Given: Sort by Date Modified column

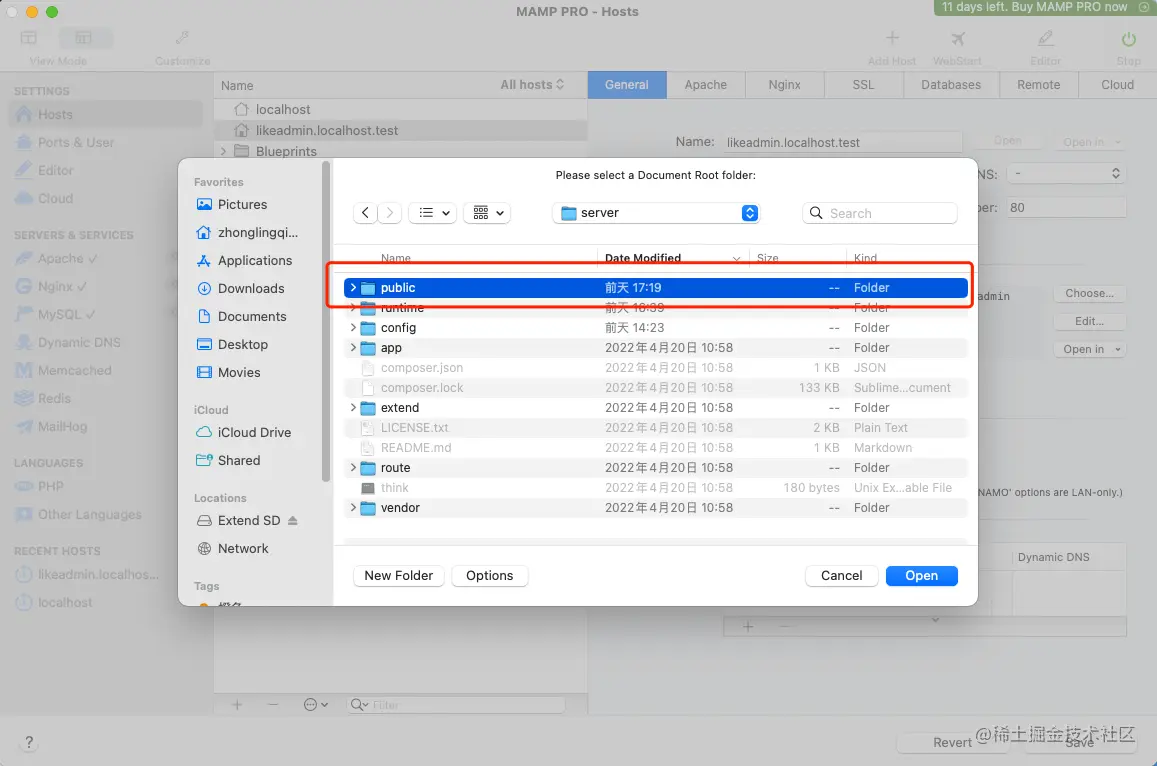Looking at the screenshot, I should [672, 258].
